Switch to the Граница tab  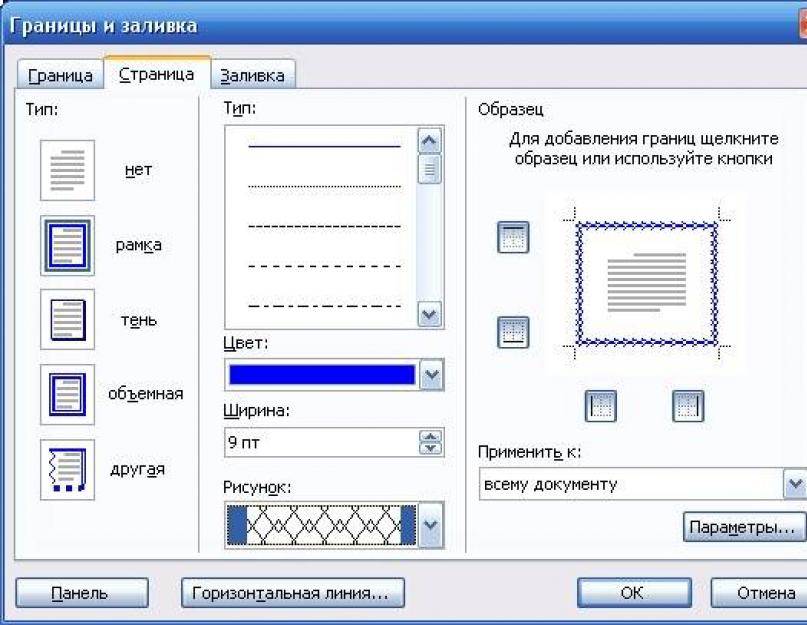60,76
